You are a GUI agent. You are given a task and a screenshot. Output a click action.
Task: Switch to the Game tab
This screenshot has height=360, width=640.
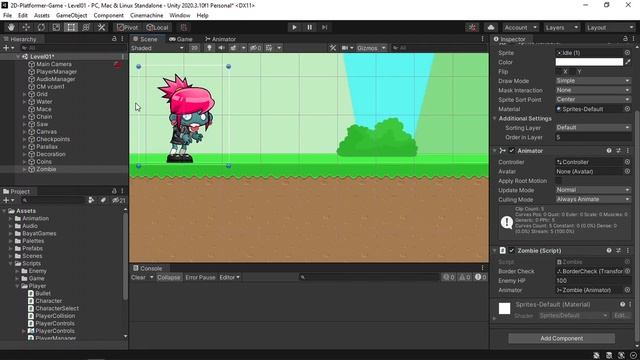tap(180, 39)
